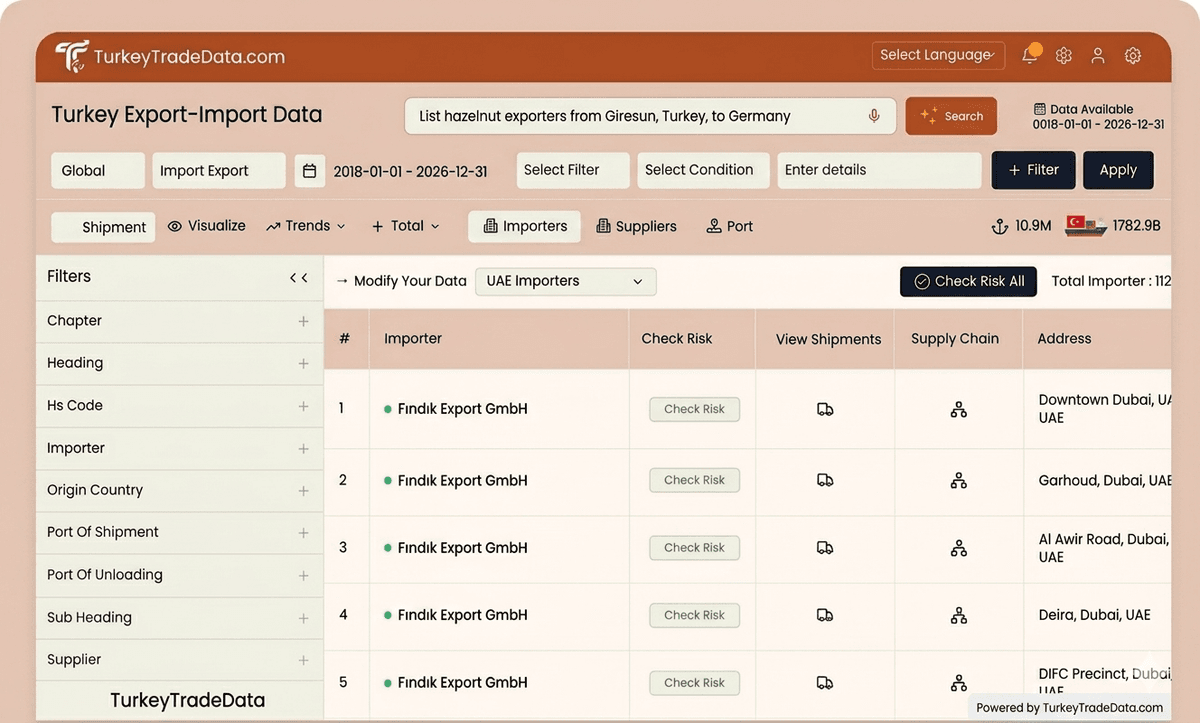Screen dimensions: 1200x723
Task: View shipments truck icon for row 5
Action: point(825,683)
